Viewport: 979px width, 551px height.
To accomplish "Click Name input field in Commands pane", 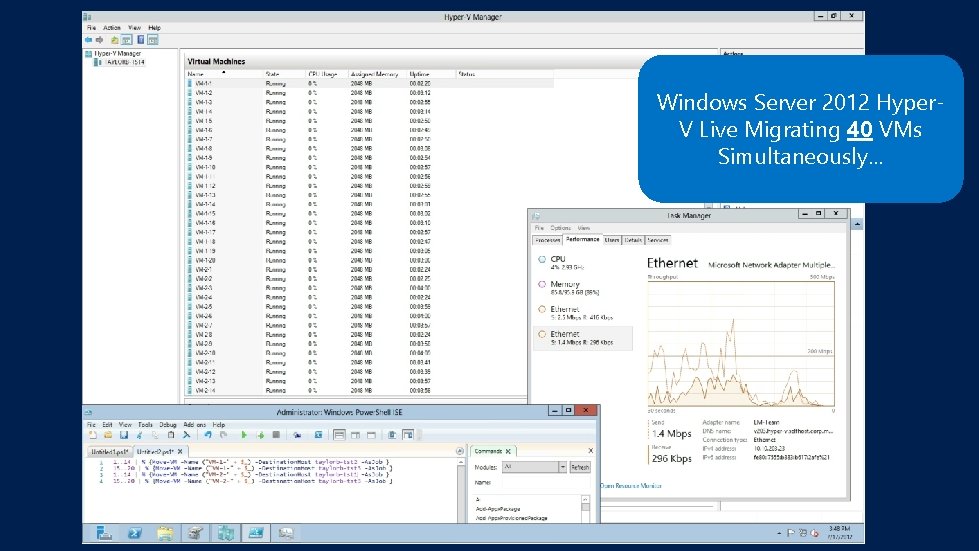I will tap(544, 482).
